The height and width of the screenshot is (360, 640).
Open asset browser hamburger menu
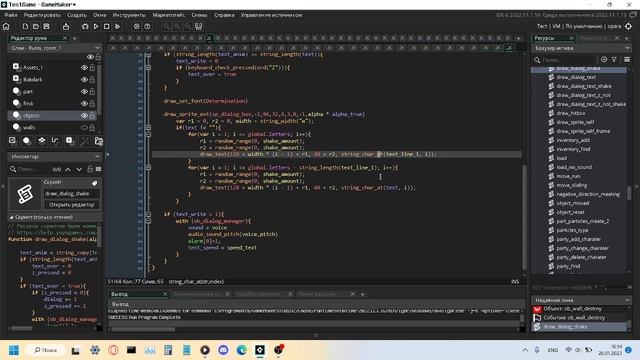(627, 60)
